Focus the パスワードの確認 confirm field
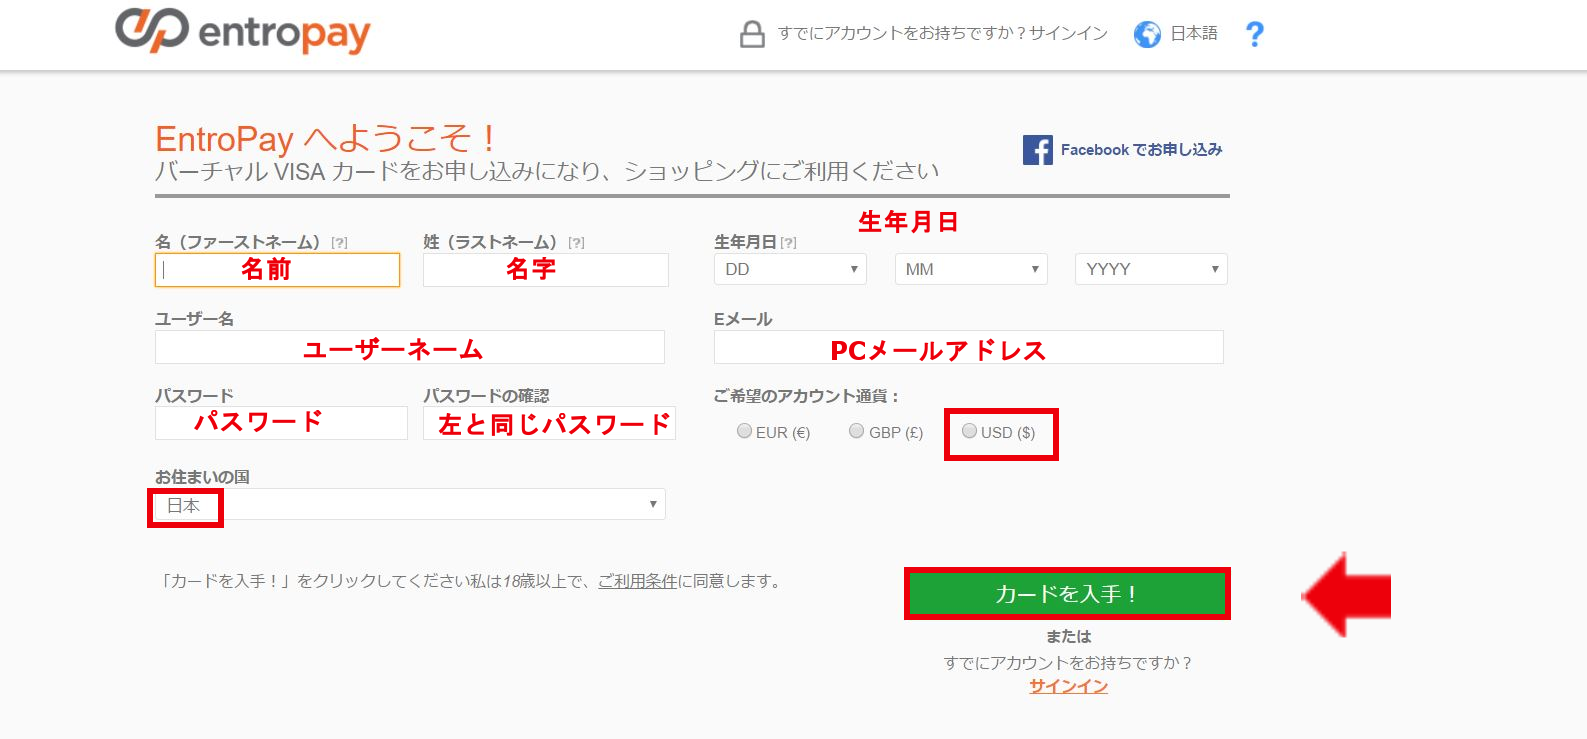Screen dimensions: 1587x739 (549, 423)
